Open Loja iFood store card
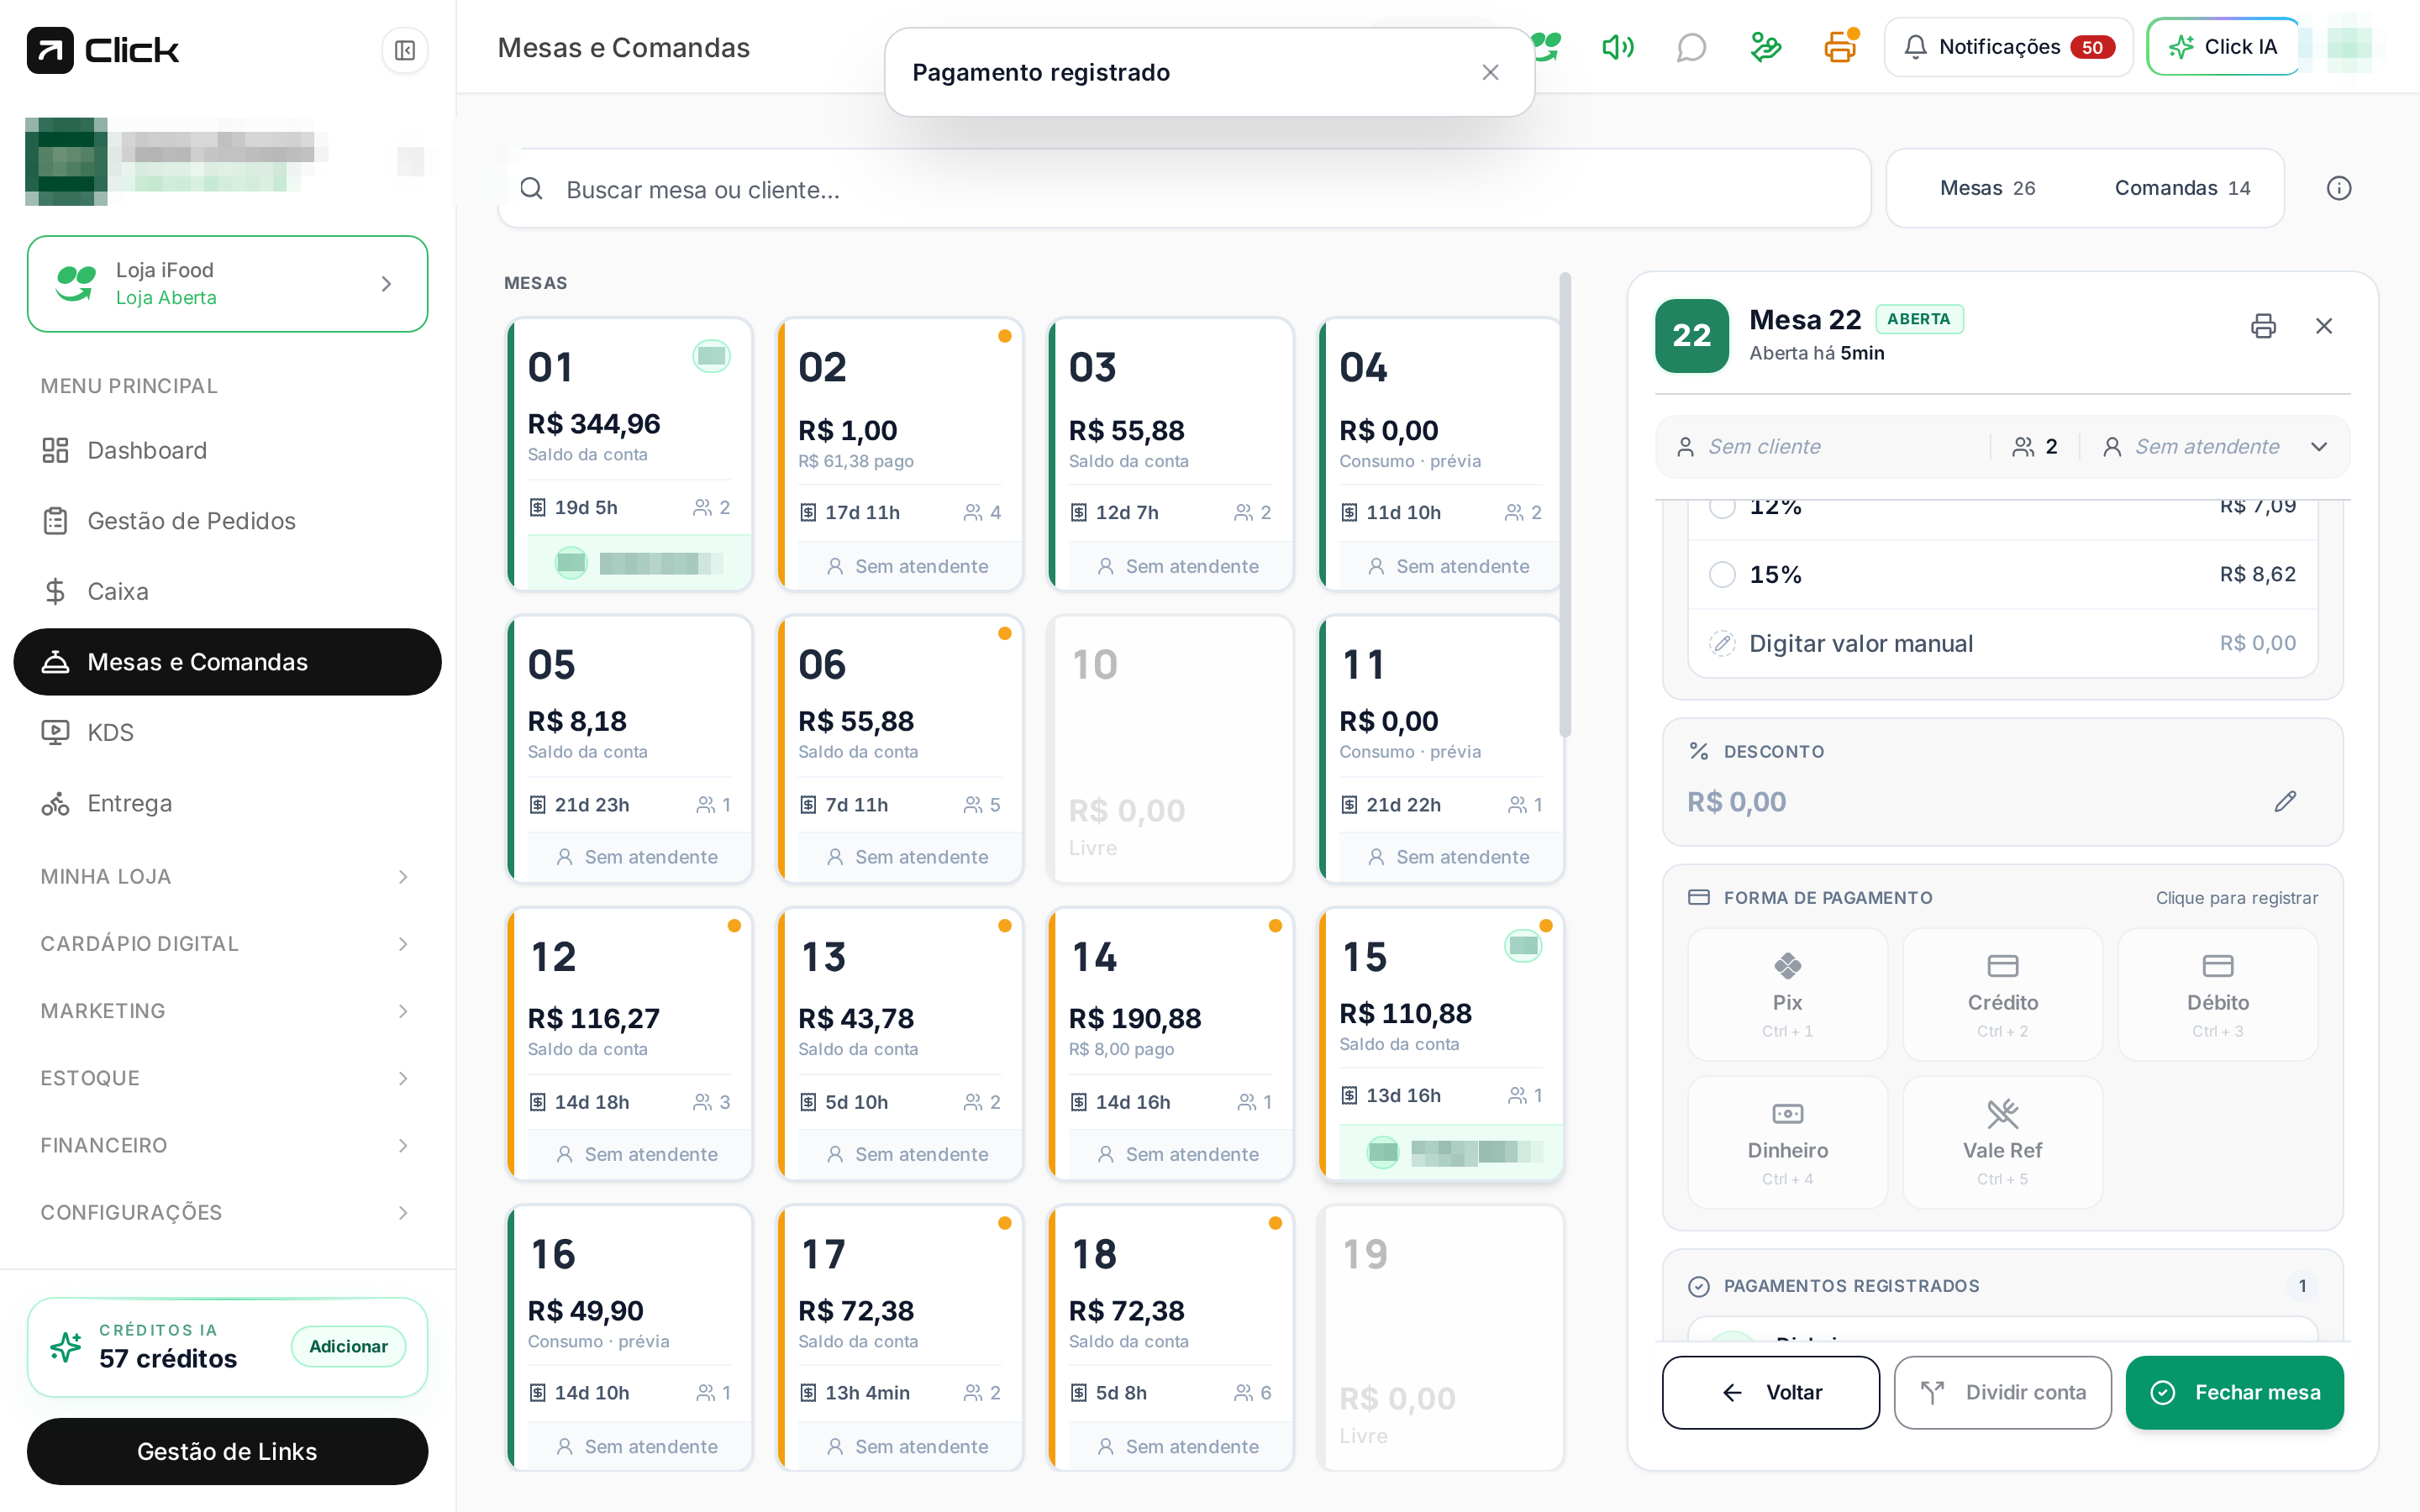2420x1512 pixels. [x=227, y=284]
